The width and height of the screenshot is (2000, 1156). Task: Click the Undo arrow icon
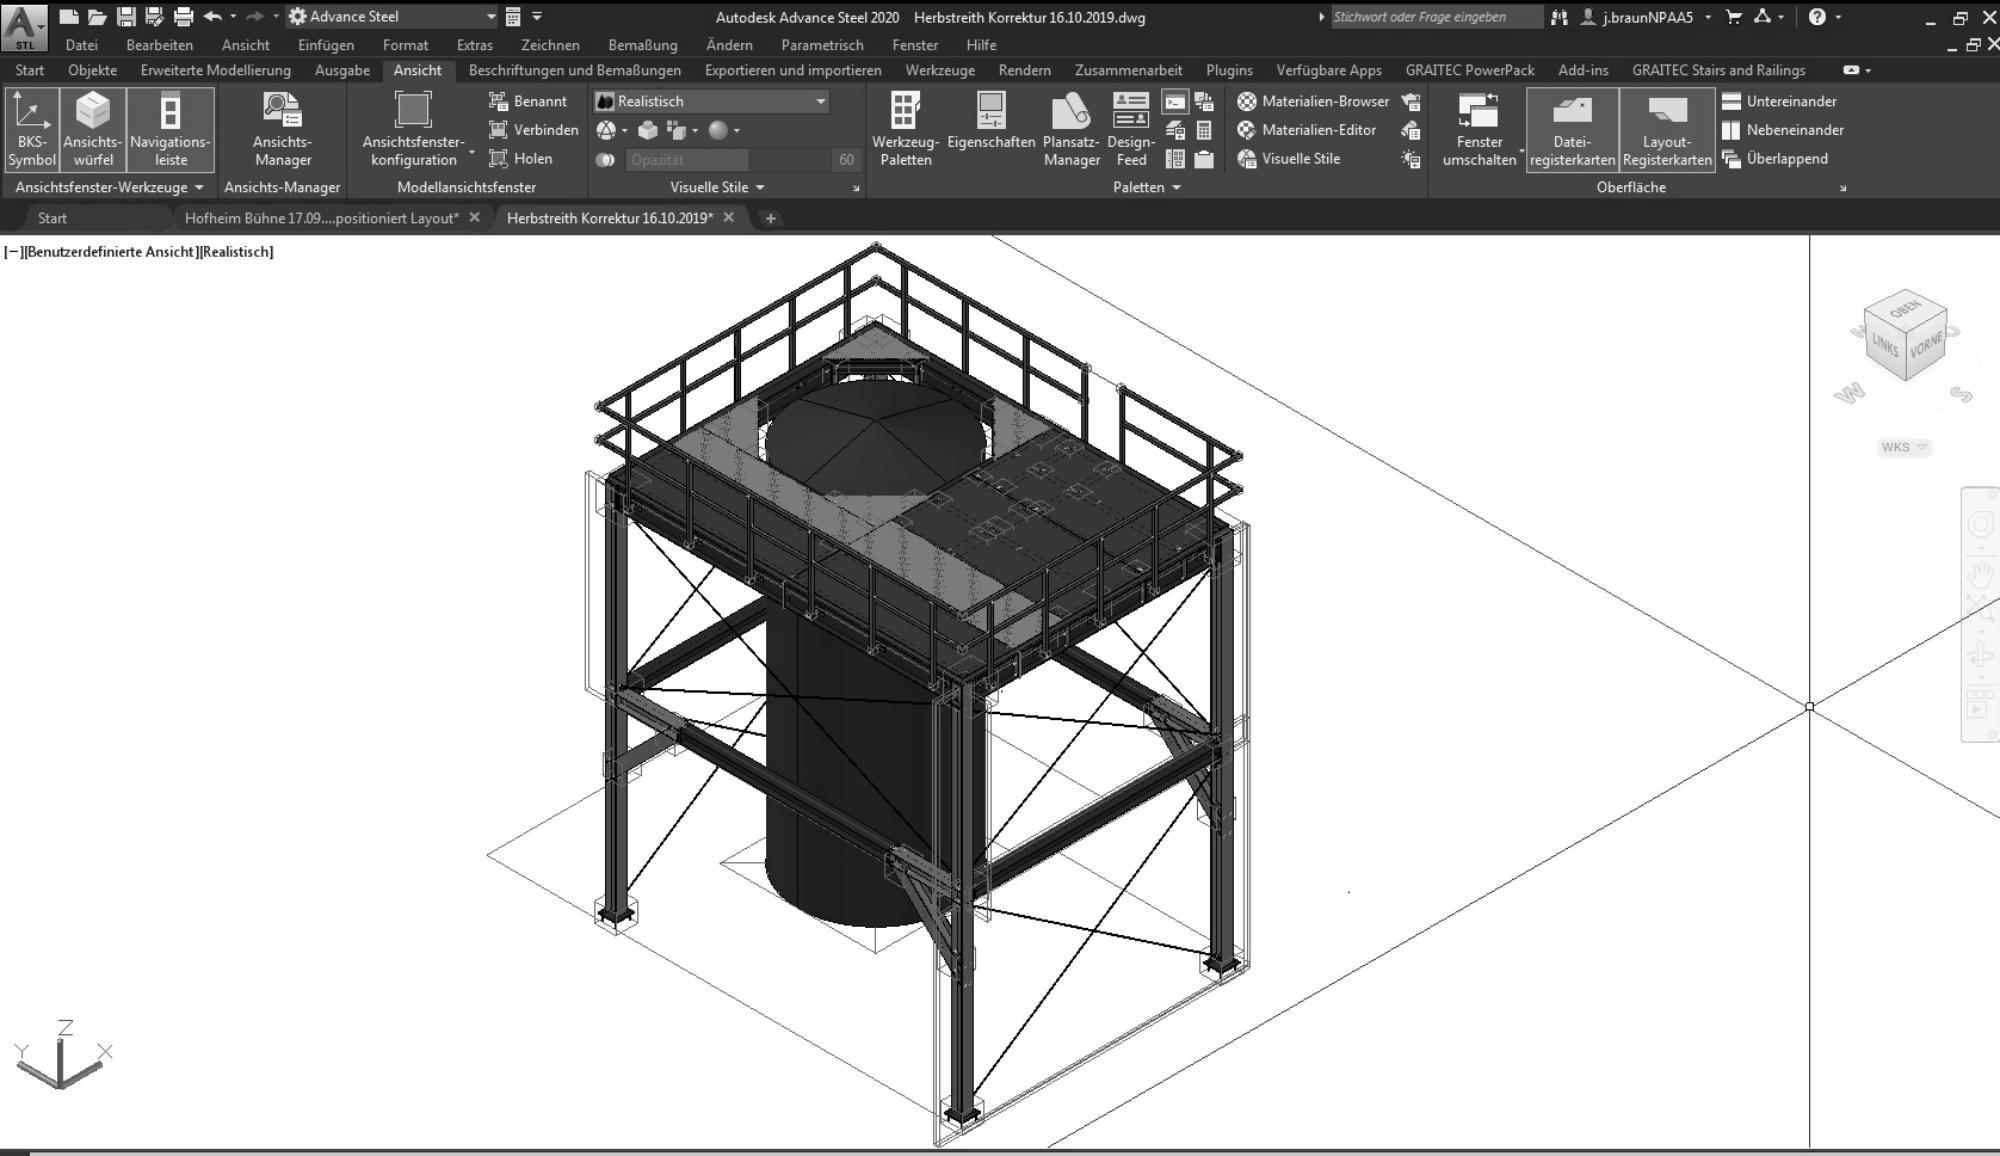213,16
